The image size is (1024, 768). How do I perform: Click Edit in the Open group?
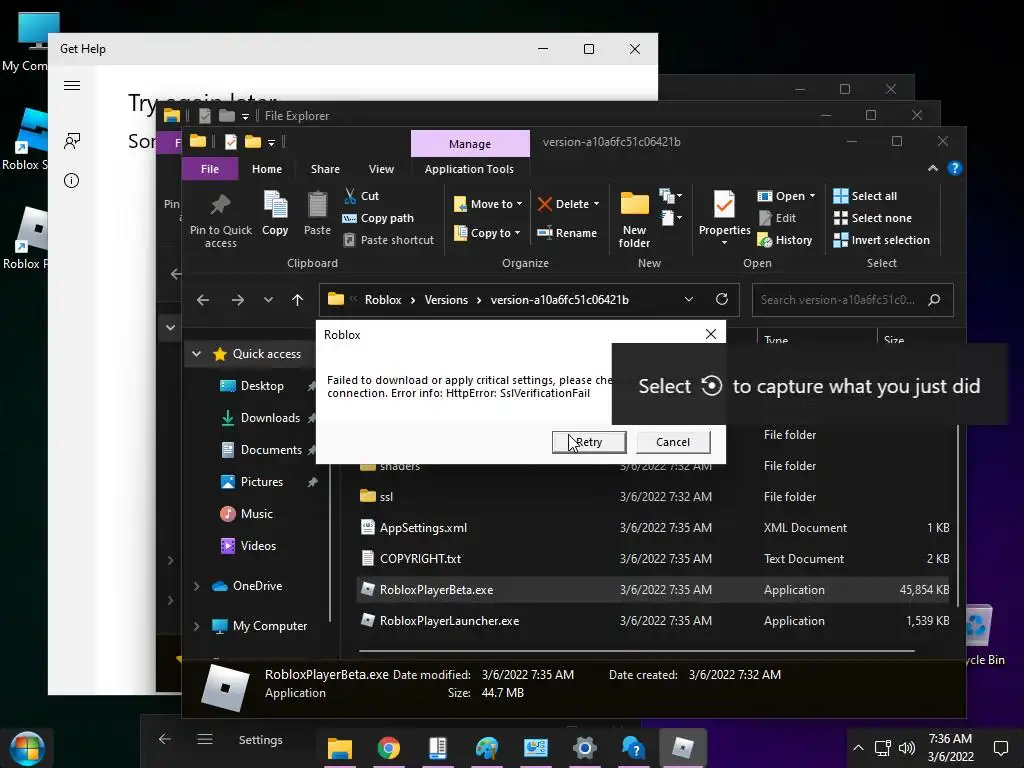tap(777, 218)
